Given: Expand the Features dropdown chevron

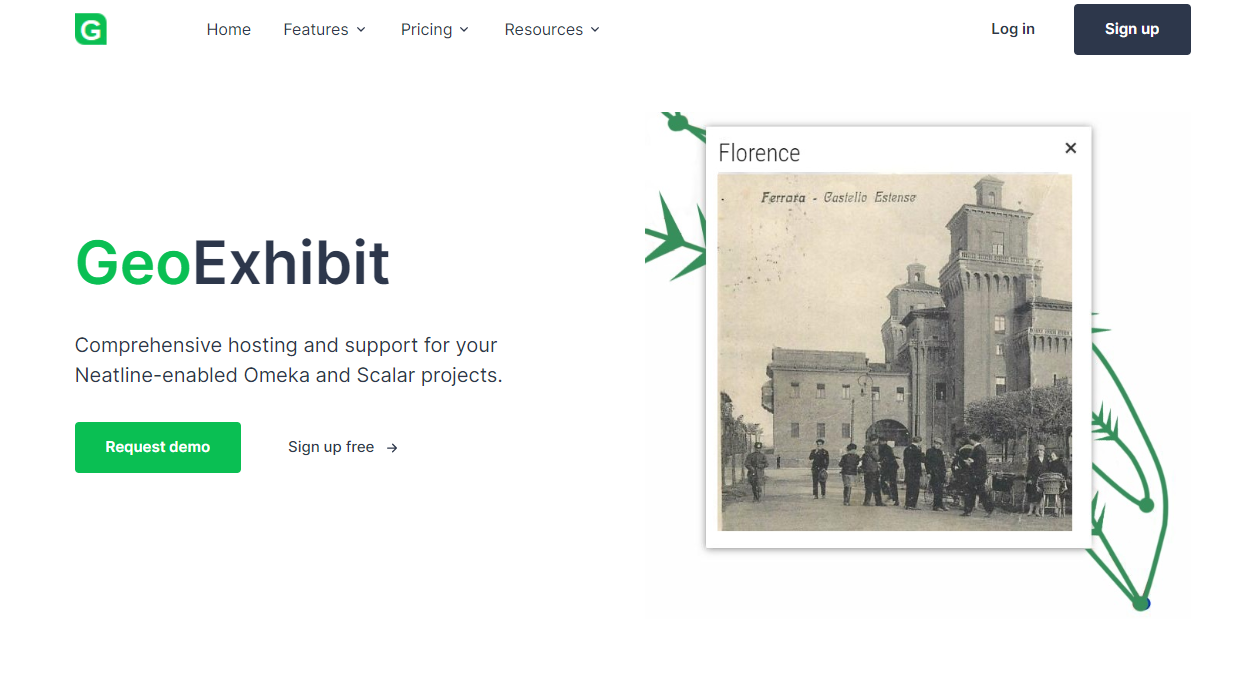Looking at the screenshot, I should coord(361,30).
